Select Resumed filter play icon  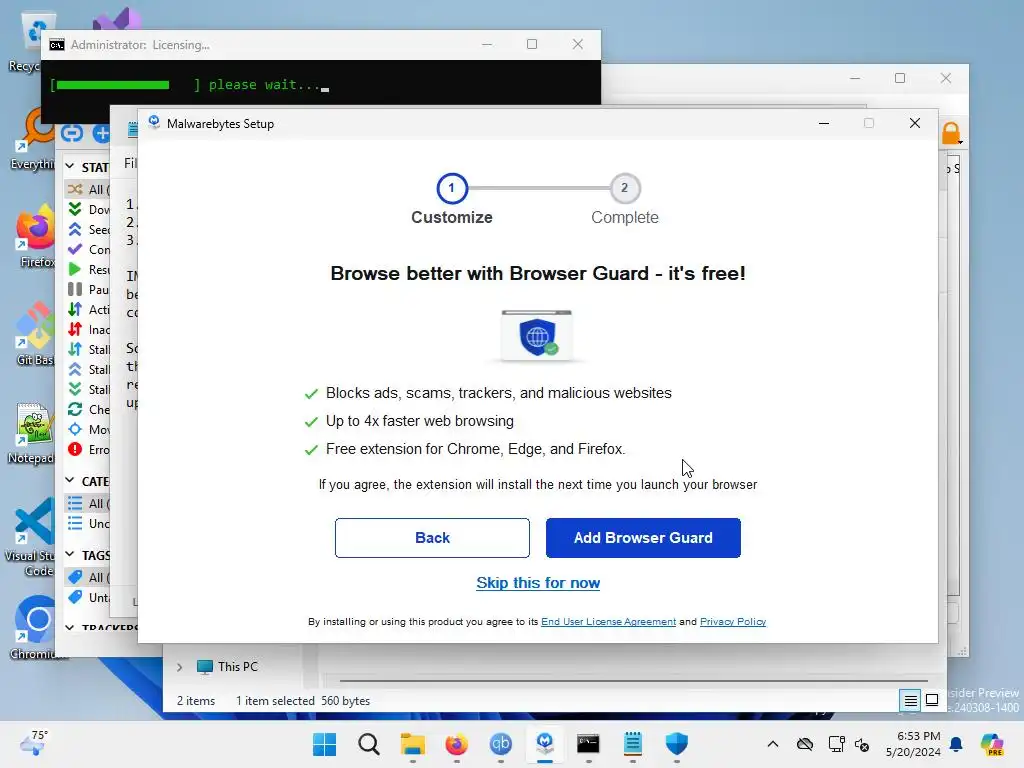(75, 269)
